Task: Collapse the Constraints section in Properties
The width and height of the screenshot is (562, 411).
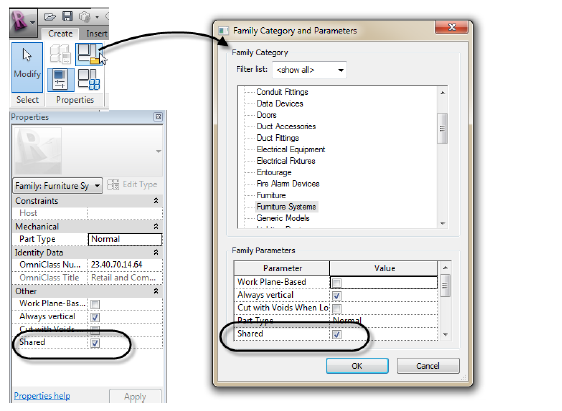Action: (x=156, y=201)
